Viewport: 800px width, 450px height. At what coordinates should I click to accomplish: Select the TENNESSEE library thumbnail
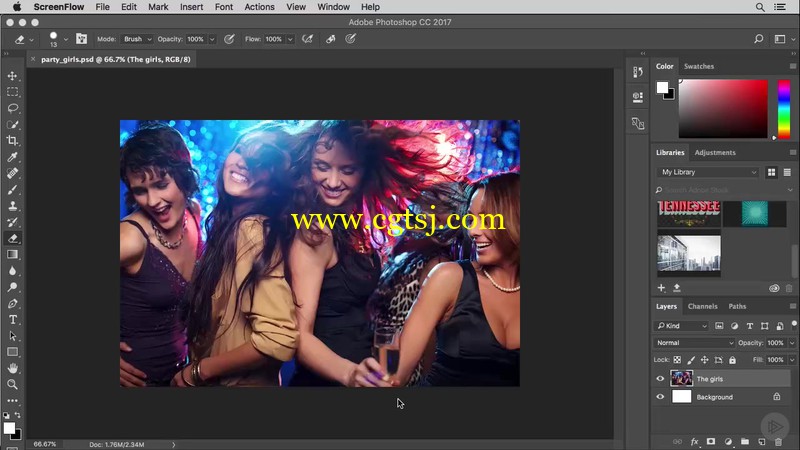coord(689,214)
